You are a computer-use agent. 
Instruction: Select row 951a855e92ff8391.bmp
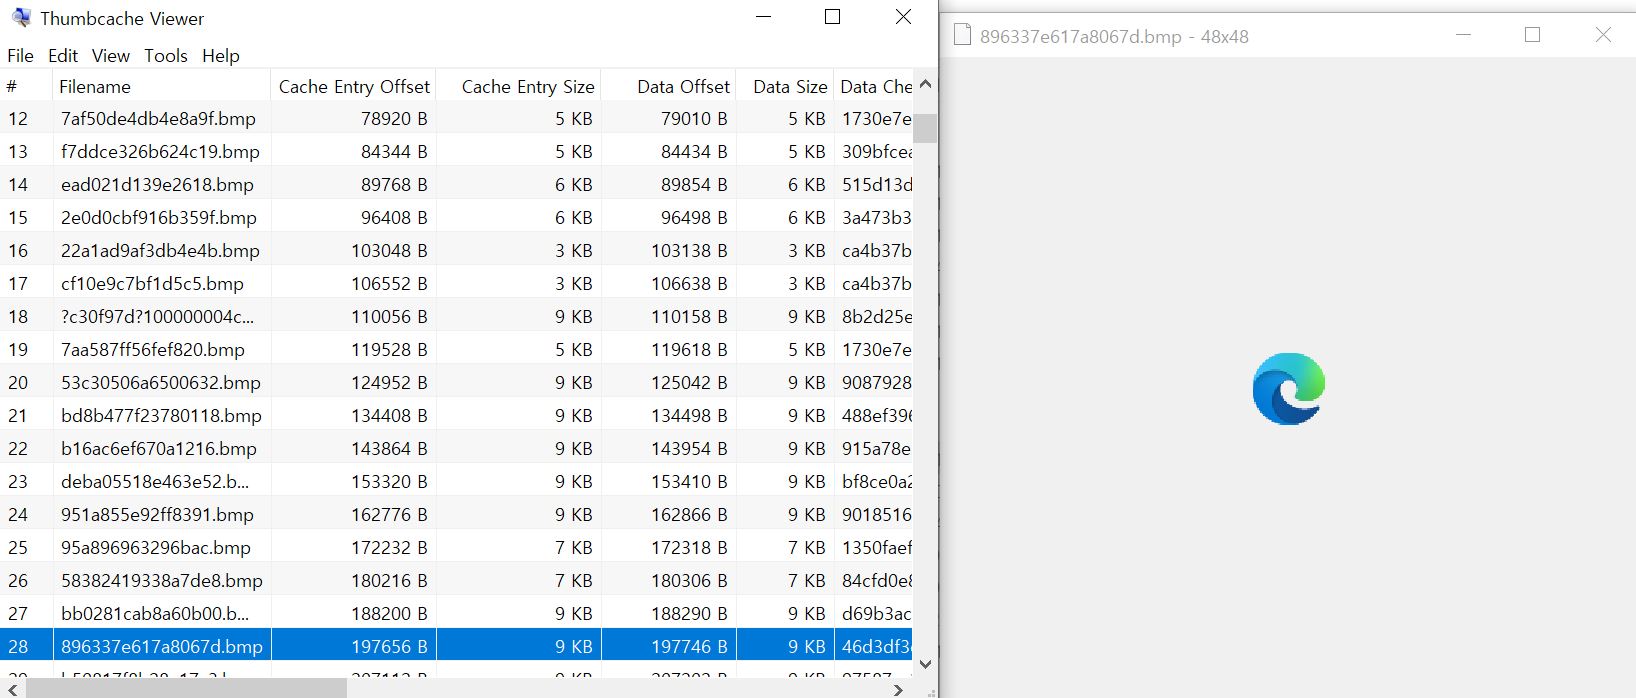pos(456,514)
